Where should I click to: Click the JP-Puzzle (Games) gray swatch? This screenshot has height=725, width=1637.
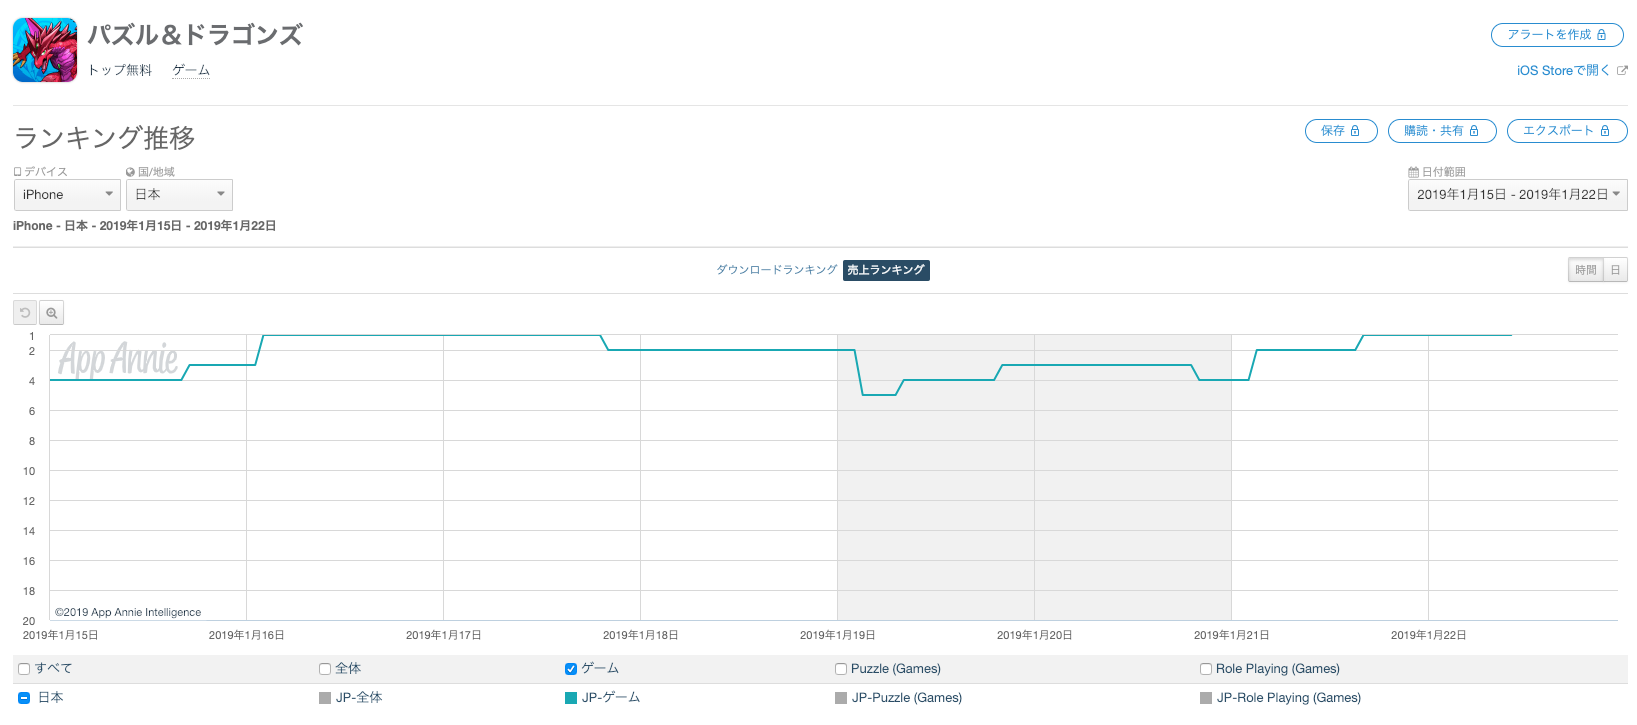point(841,698)
